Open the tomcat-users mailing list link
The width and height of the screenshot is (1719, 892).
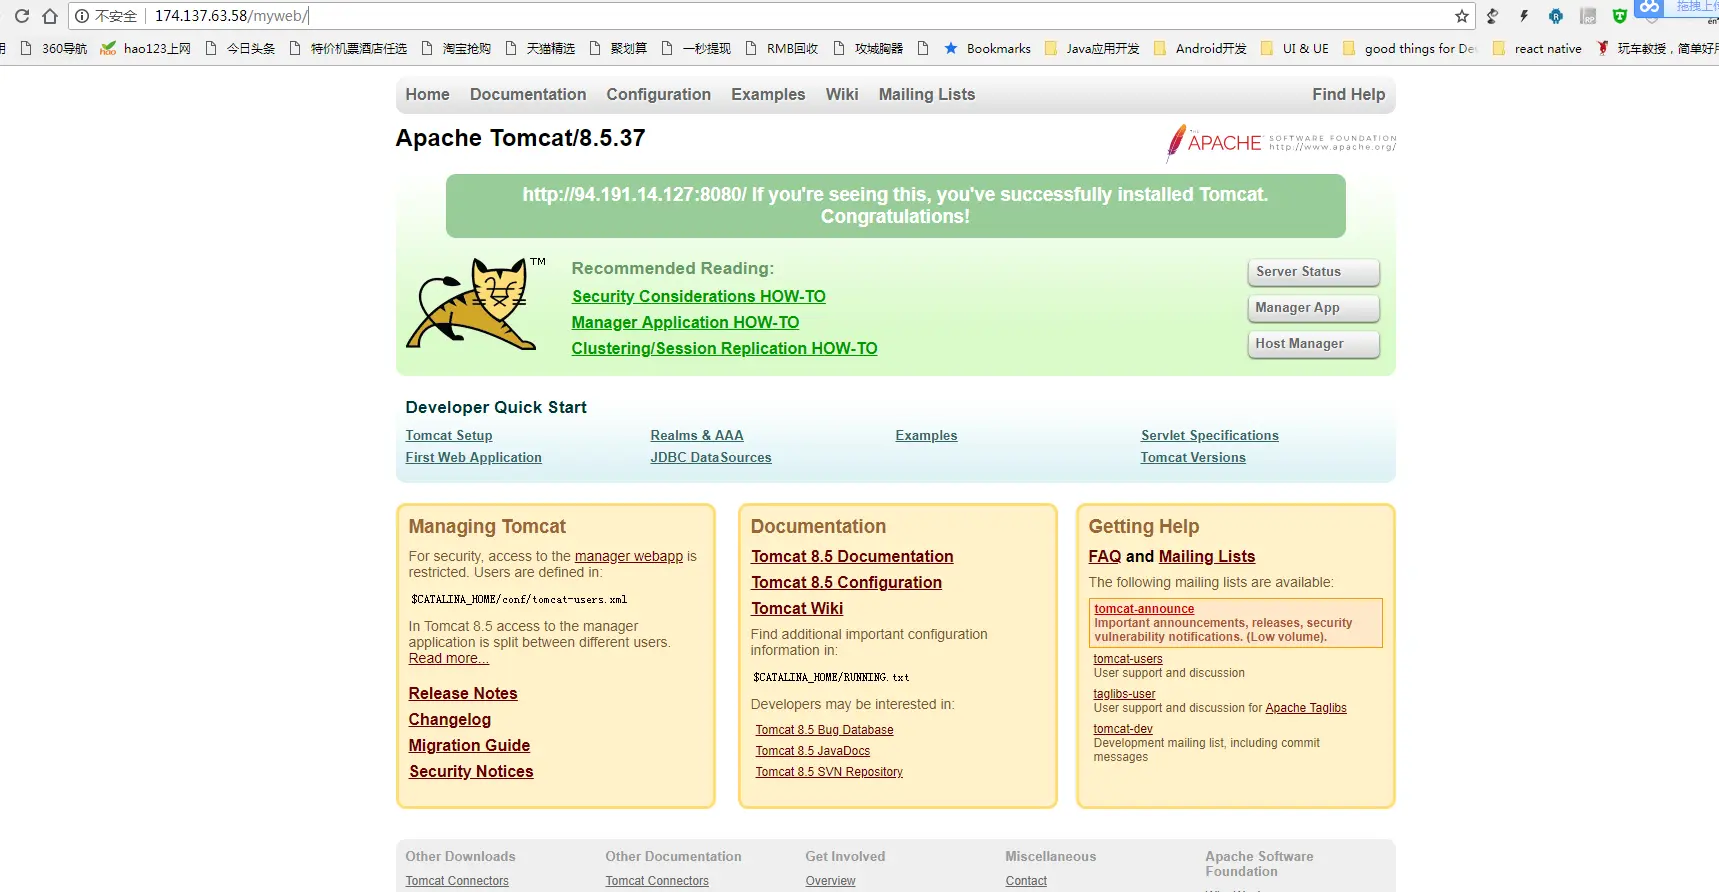pyautogui.click(x=1128, y=659)
